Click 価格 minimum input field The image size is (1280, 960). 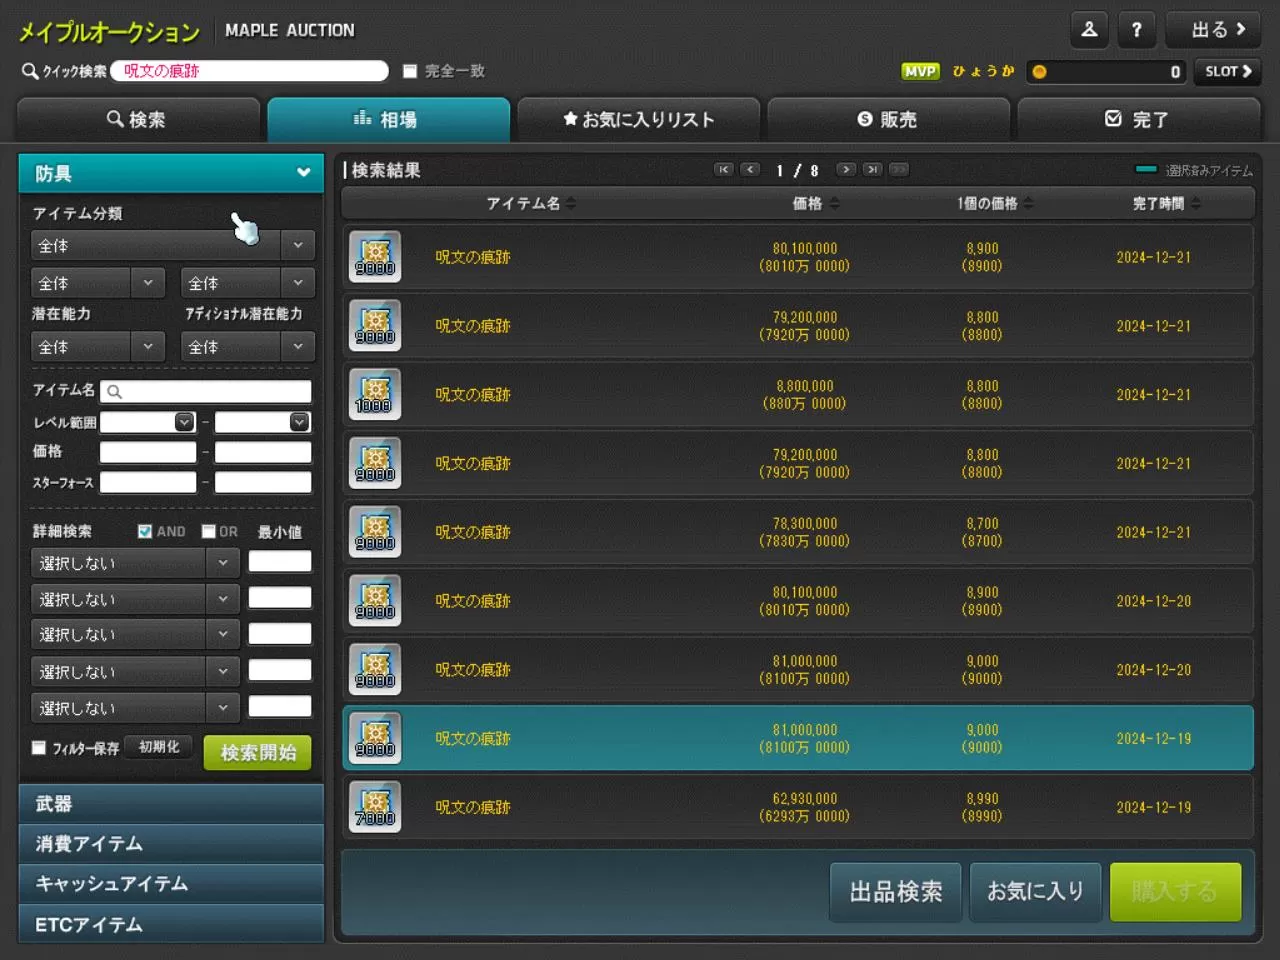148,452
